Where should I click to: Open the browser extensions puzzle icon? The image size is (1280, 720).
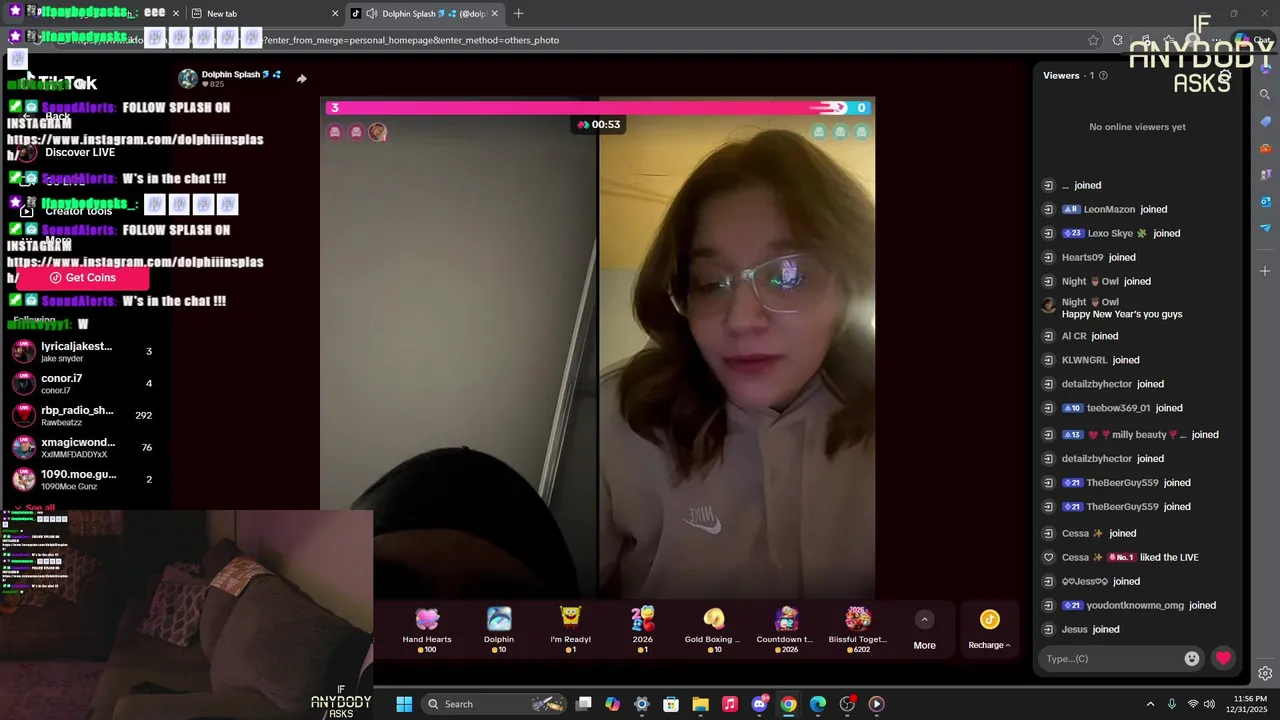click(1118, 40)
